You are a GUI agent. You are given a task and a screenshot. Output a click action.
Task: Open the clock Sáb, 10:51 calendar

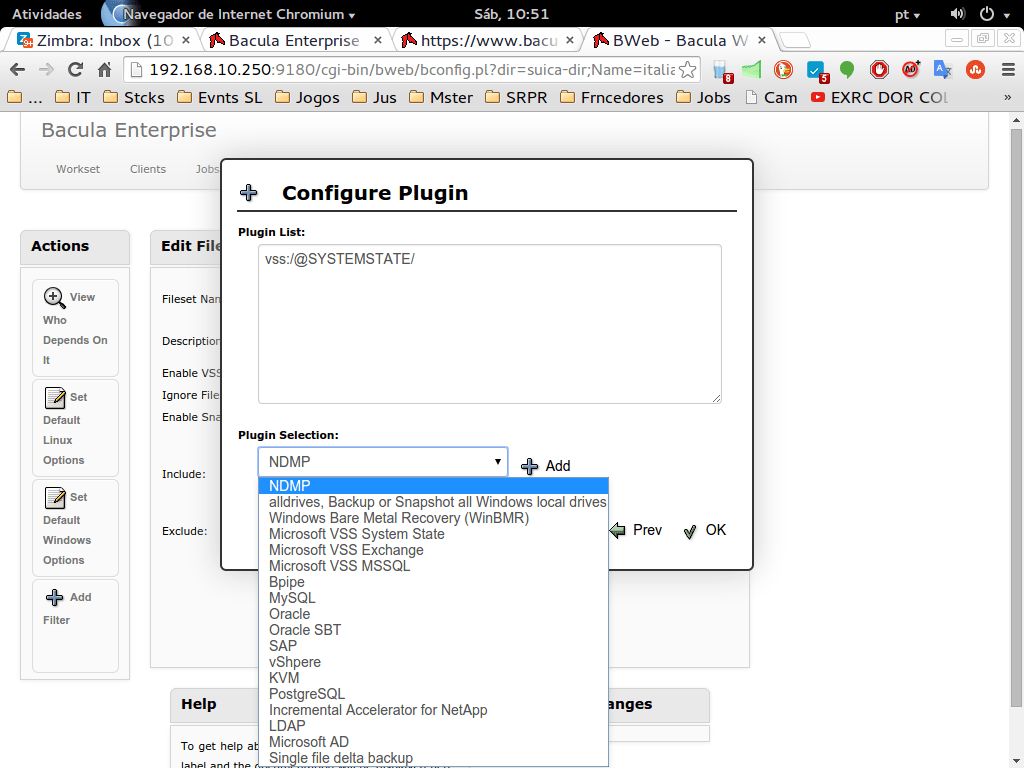pos(511,14)
